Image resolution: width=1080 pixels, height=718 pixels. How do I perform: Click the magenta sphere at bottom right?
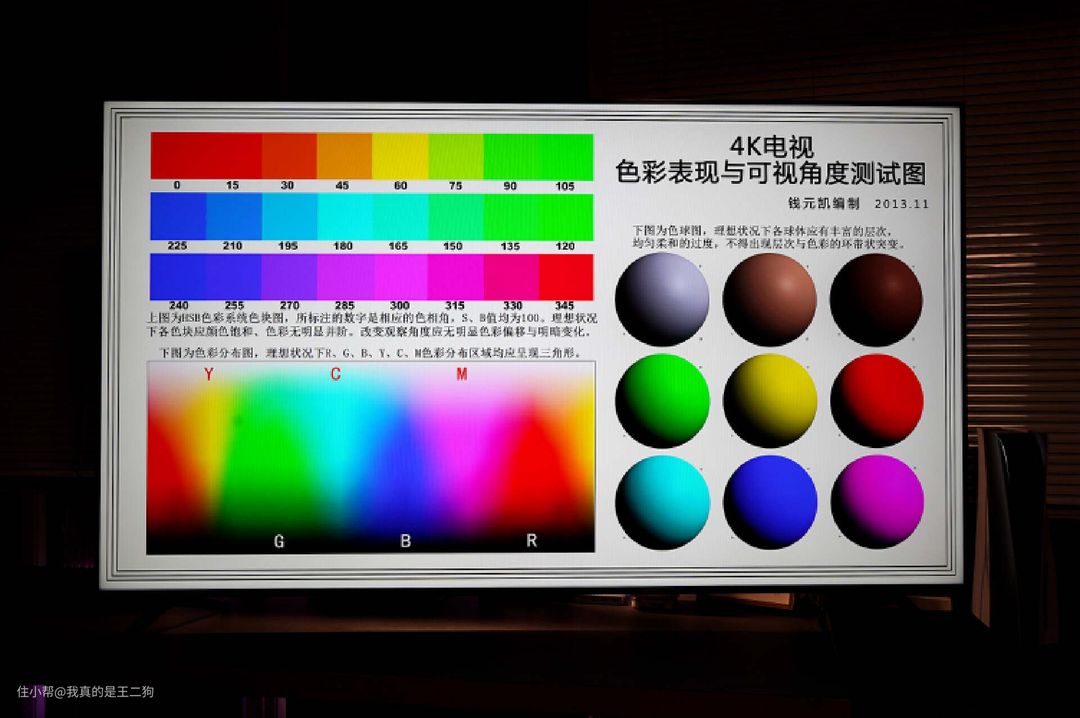point(876,501)
